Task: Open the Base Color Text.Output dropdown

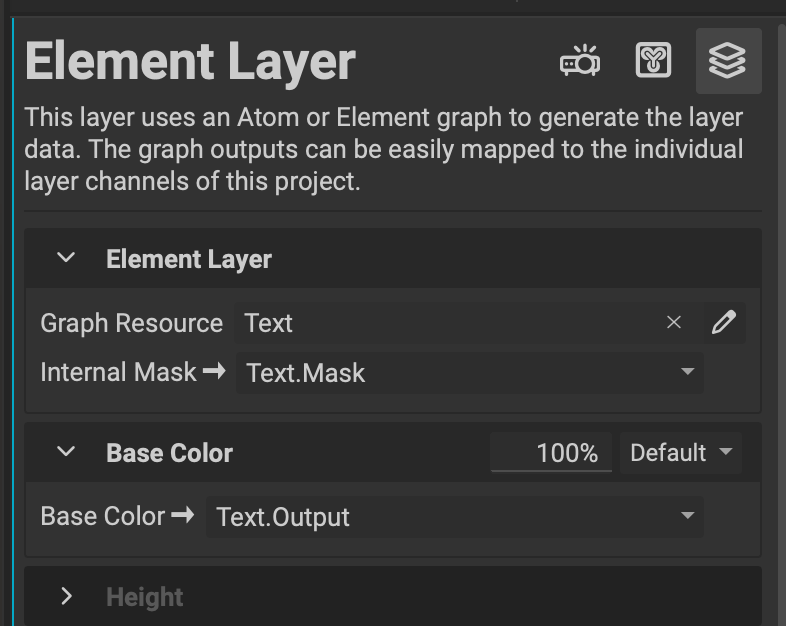Action: pos(455,517)
